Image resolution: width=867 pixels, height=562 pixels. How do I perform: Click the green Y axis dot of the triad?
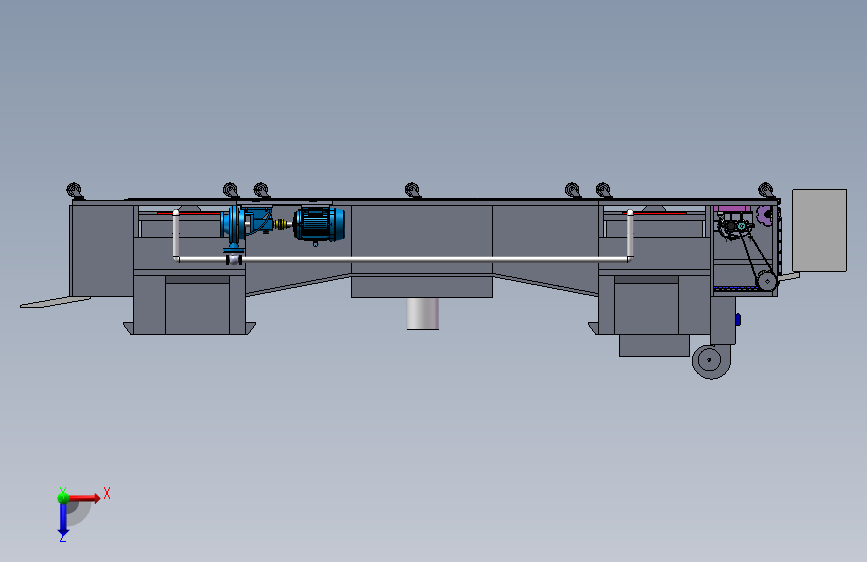[63, 497]
